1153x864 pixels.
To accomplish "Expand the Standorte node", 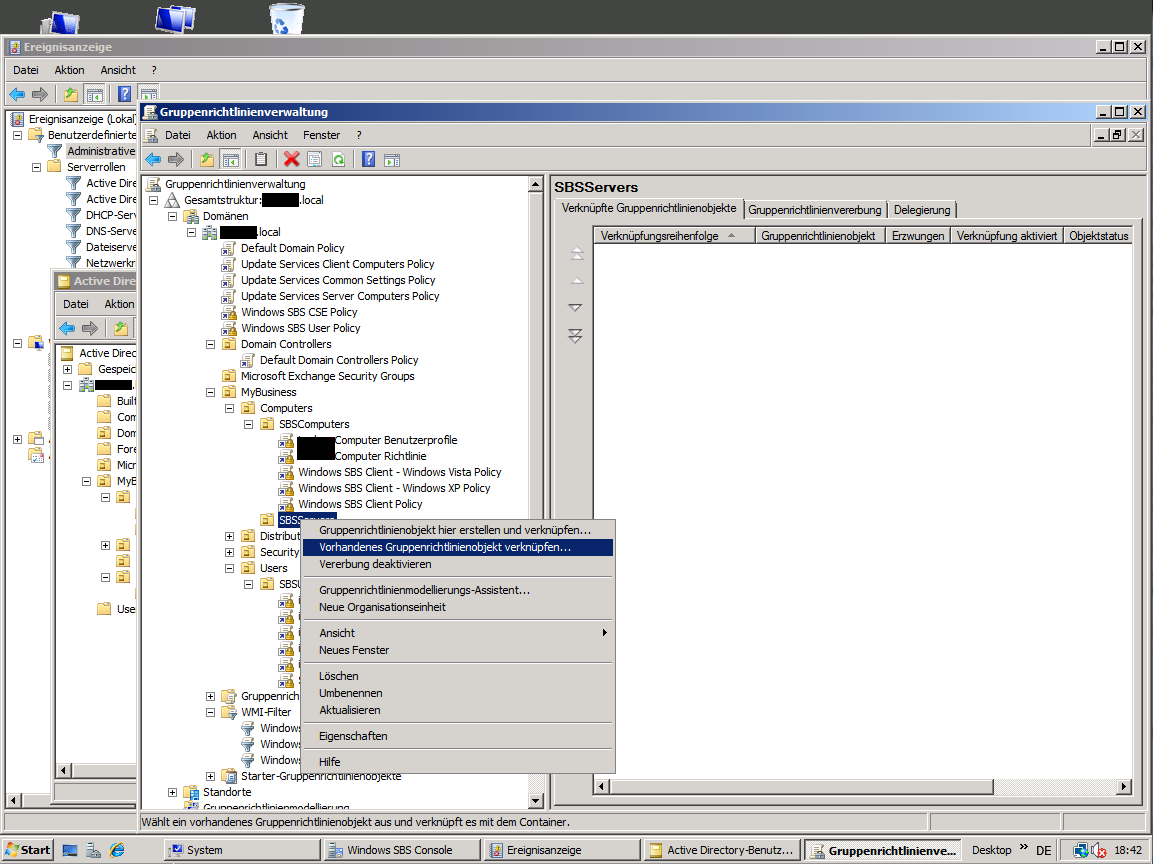I will click(172, 793).
